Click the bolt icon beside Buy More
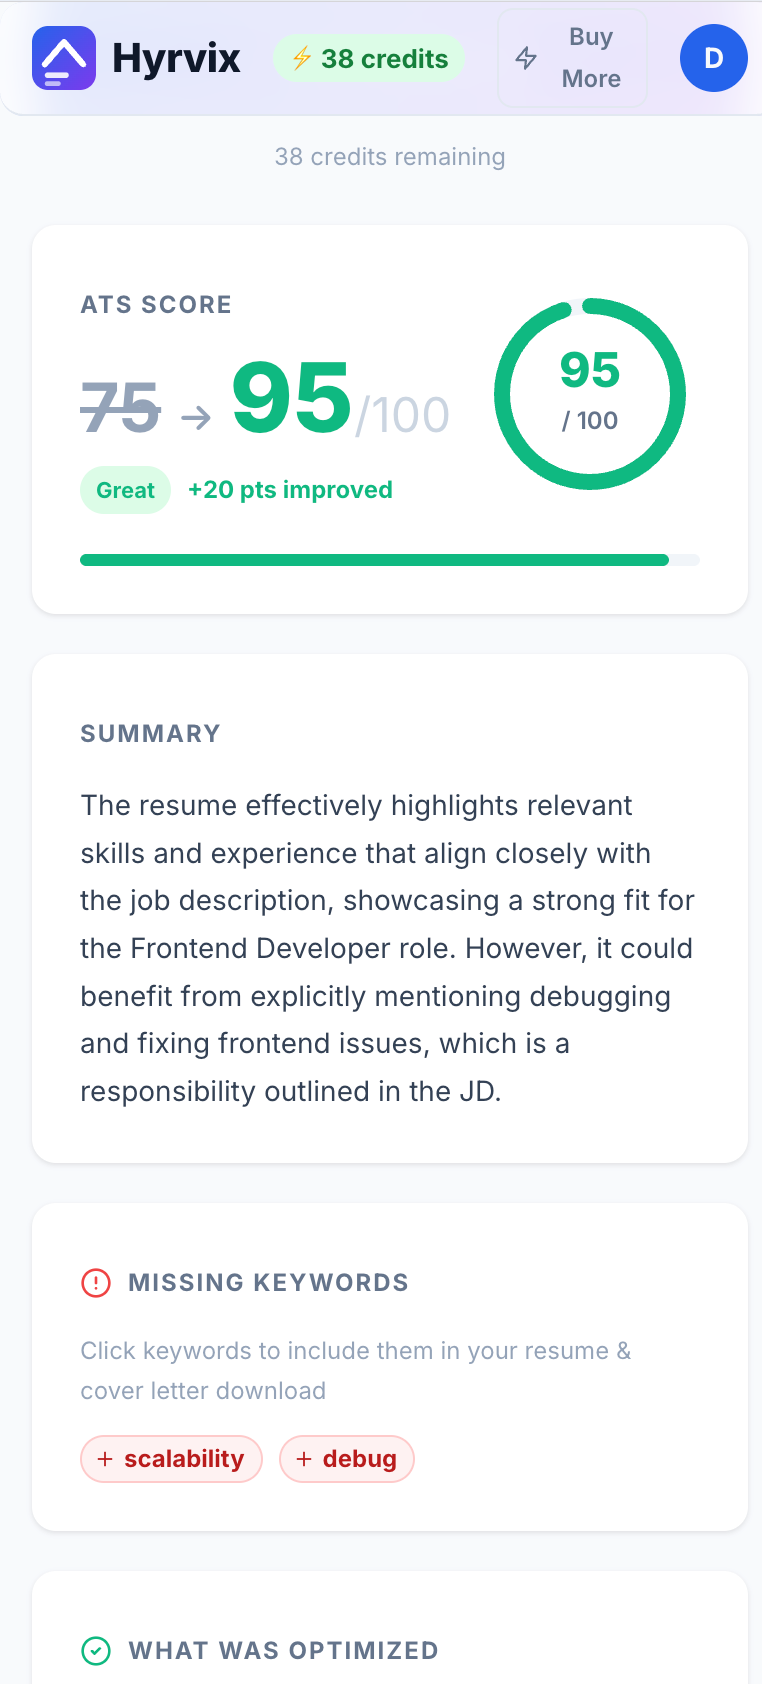Viewport: 762px width, 1684px height. pyautogui.click(x=526, y=58)
